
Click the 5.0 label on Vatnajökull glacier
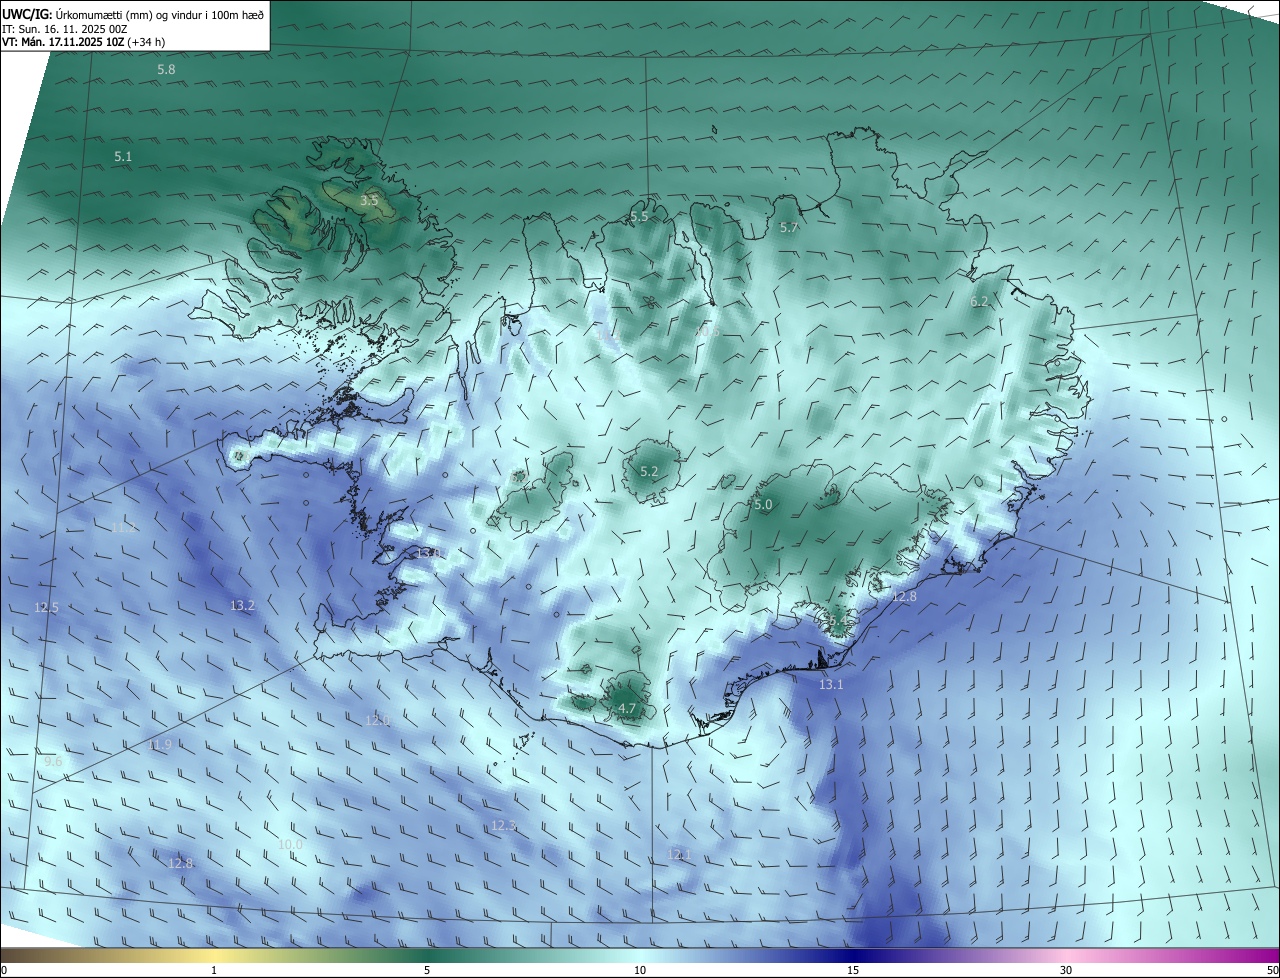(x=763, y=505)
